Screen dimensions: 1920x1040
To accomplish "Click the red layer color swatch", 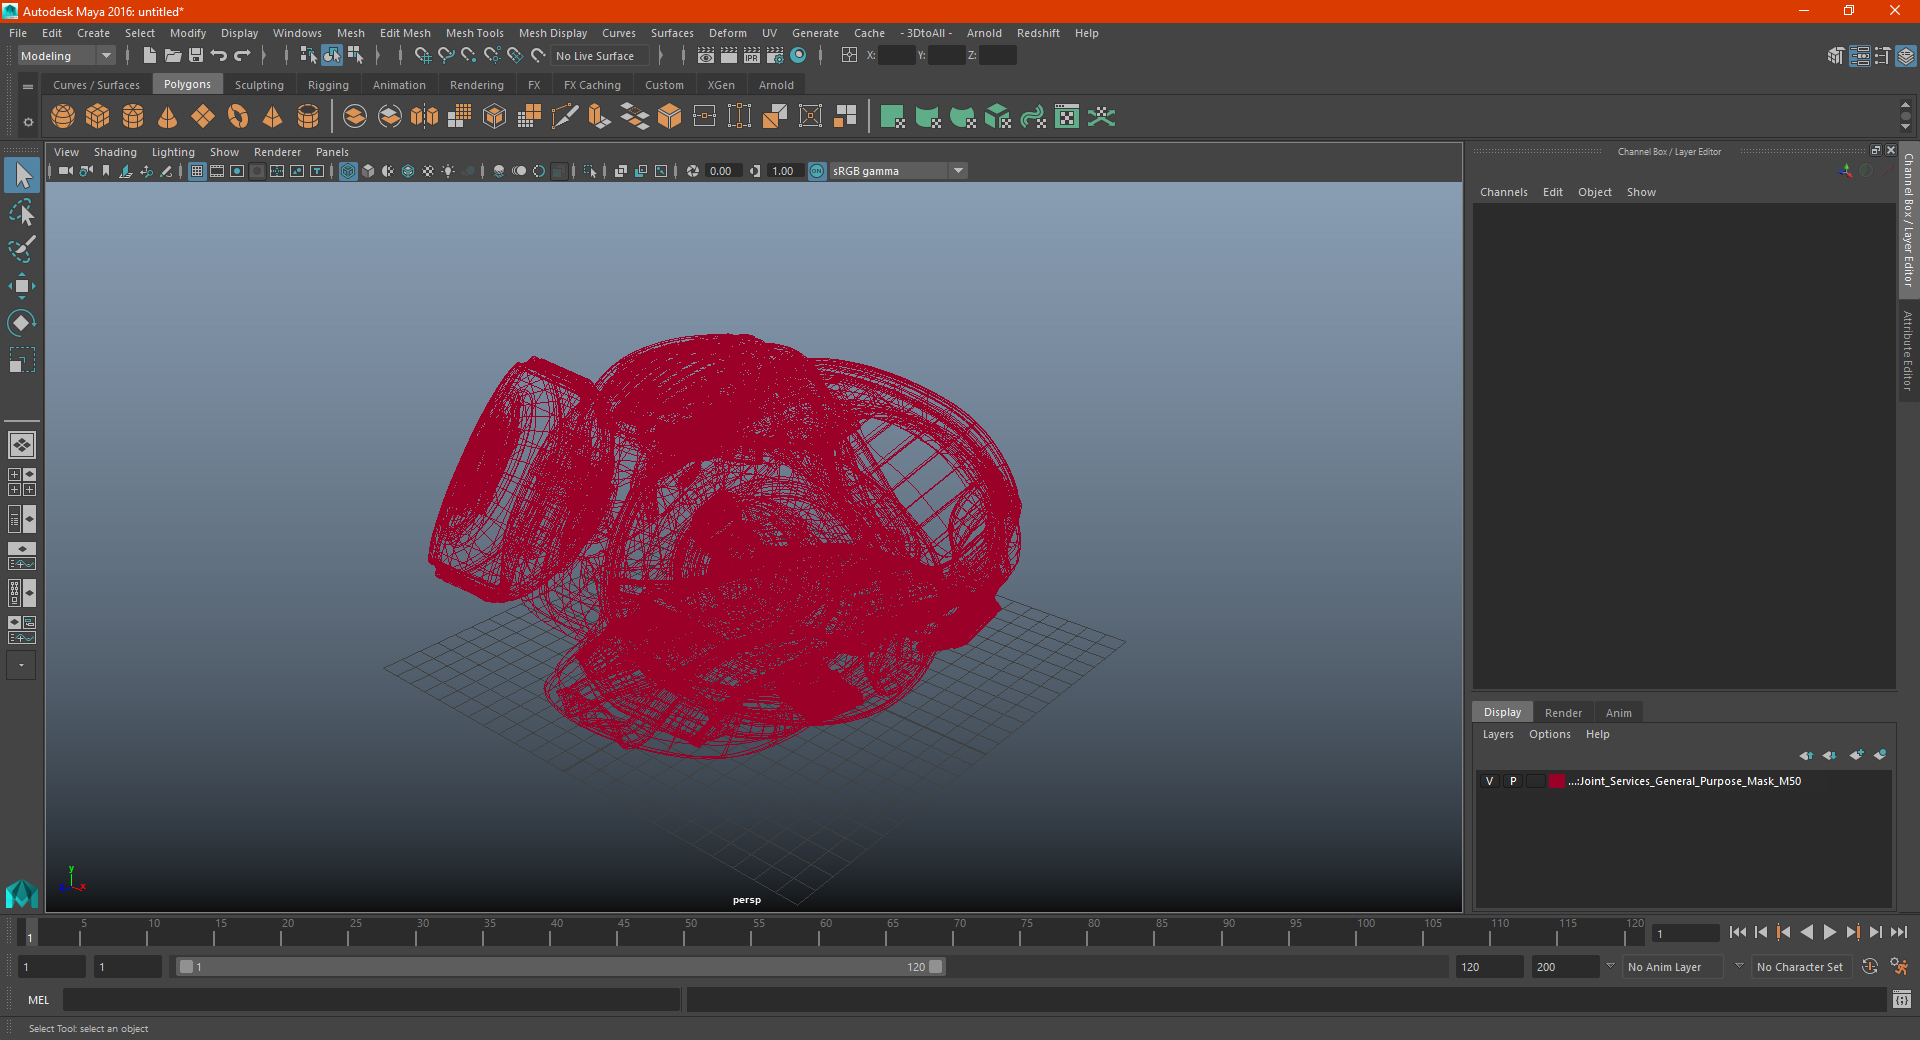I will click(x=1557, y=781).
